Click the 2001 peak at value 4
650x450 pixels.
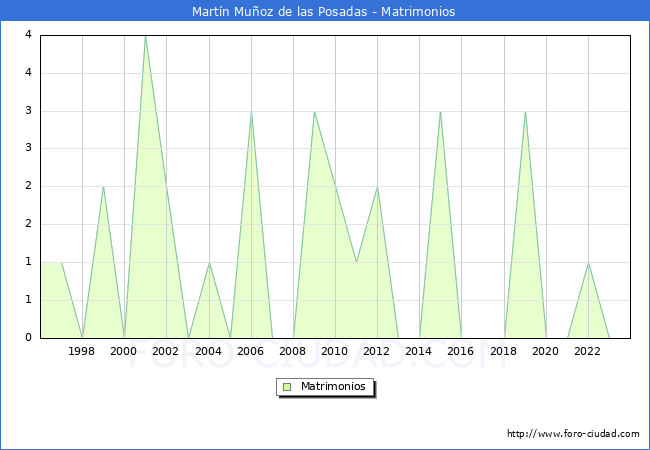tap(145, 36)
